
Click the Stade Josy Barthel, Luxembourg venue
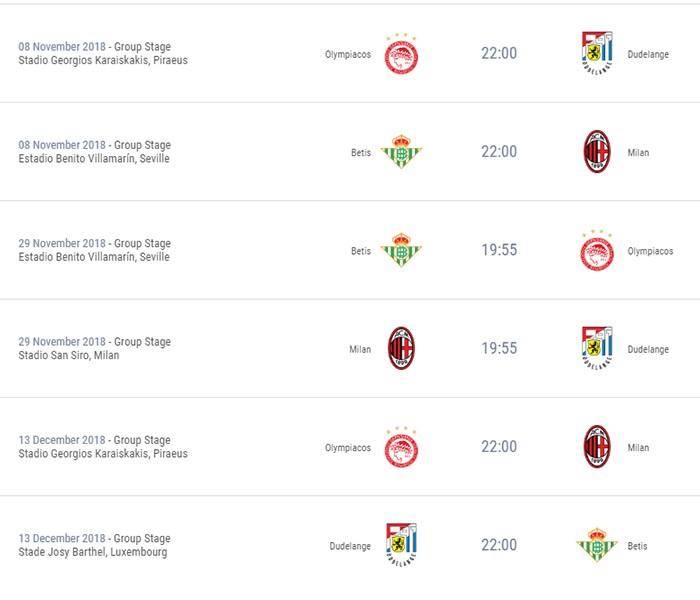pos(93,552)
